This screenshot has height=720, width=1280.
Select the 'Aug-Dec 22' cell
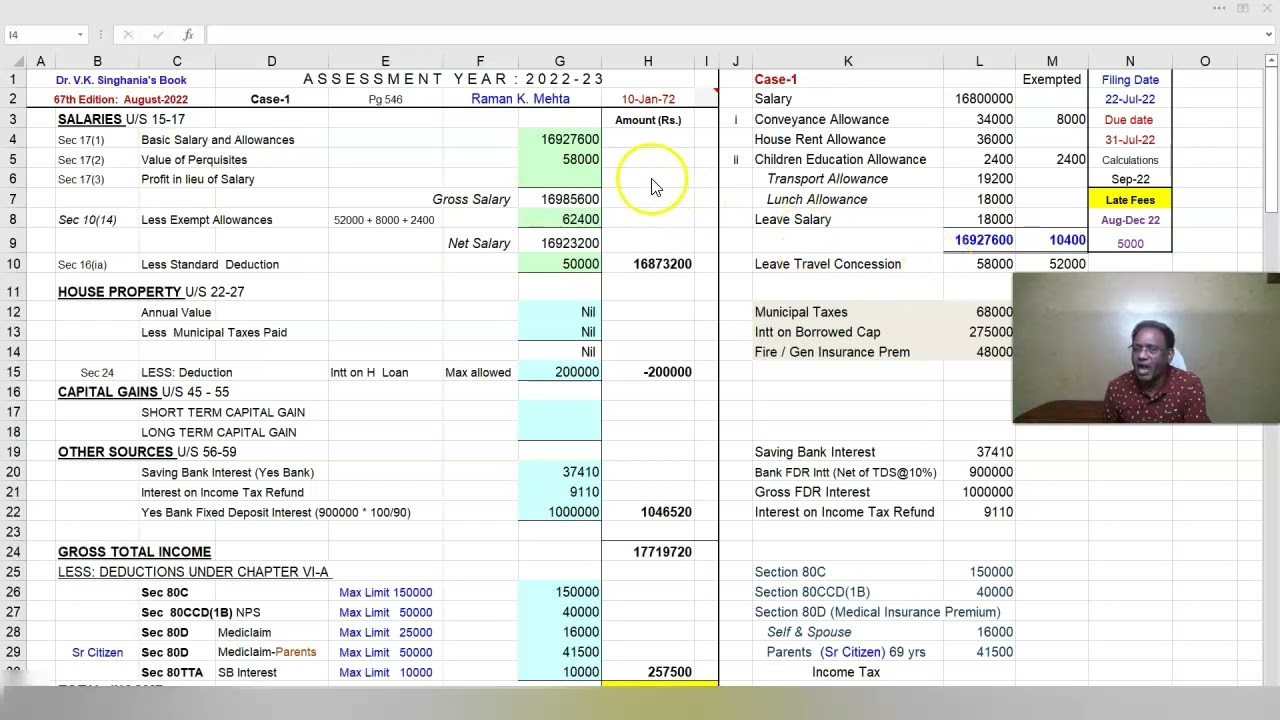point(1130,220)
